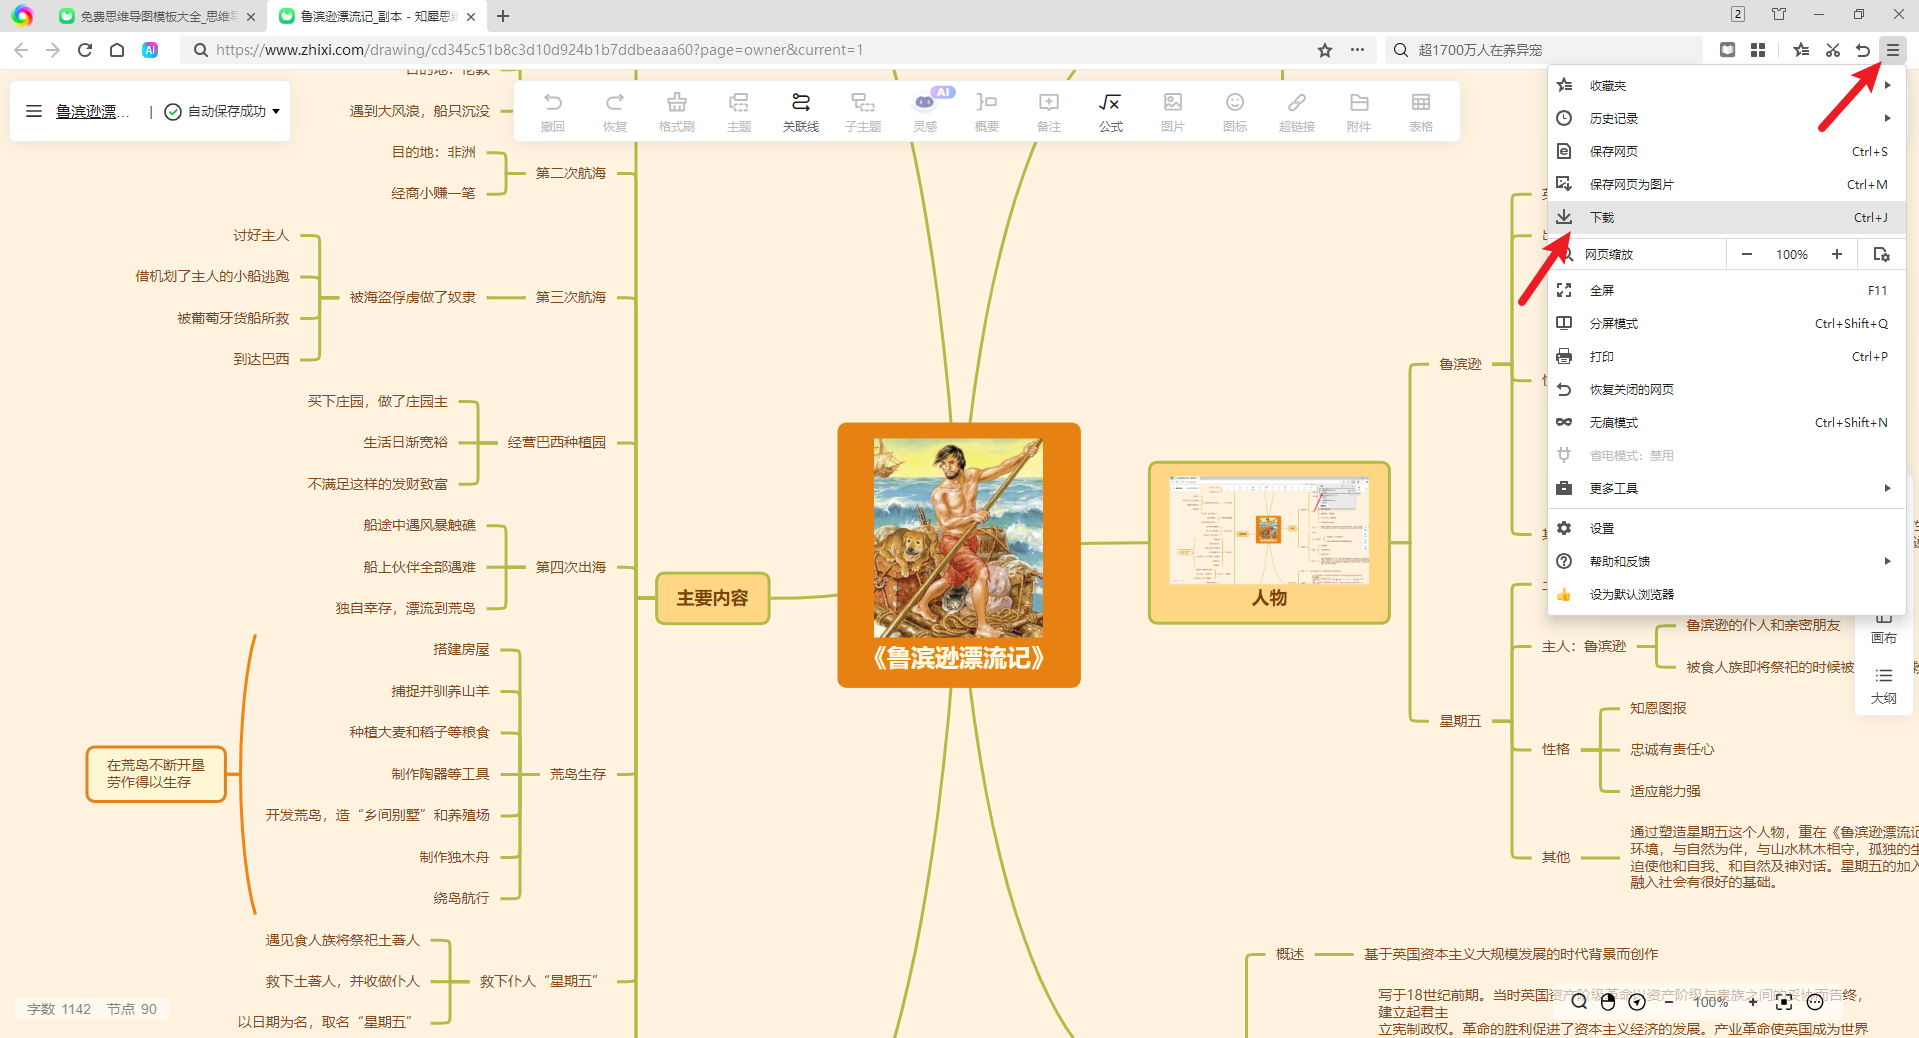Select 全屏 in the browser menu
1919x1038 pixels.
coord(1726,290)
